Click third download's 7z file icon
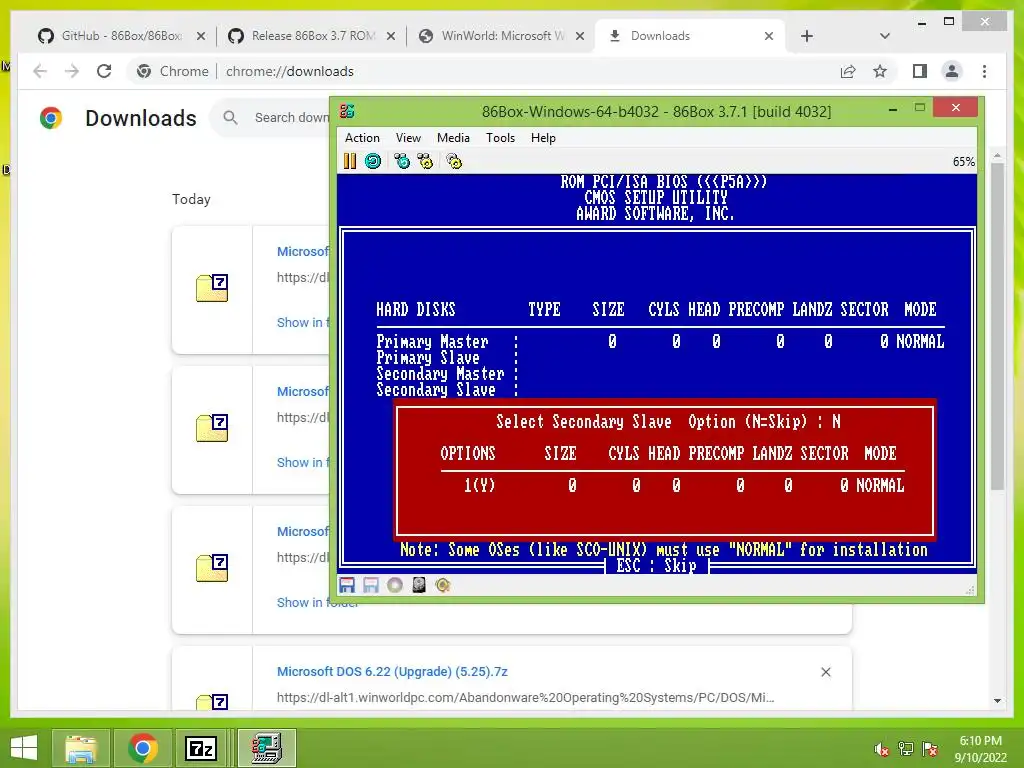This screenshot has width=1024, height=768. (212, 568)
